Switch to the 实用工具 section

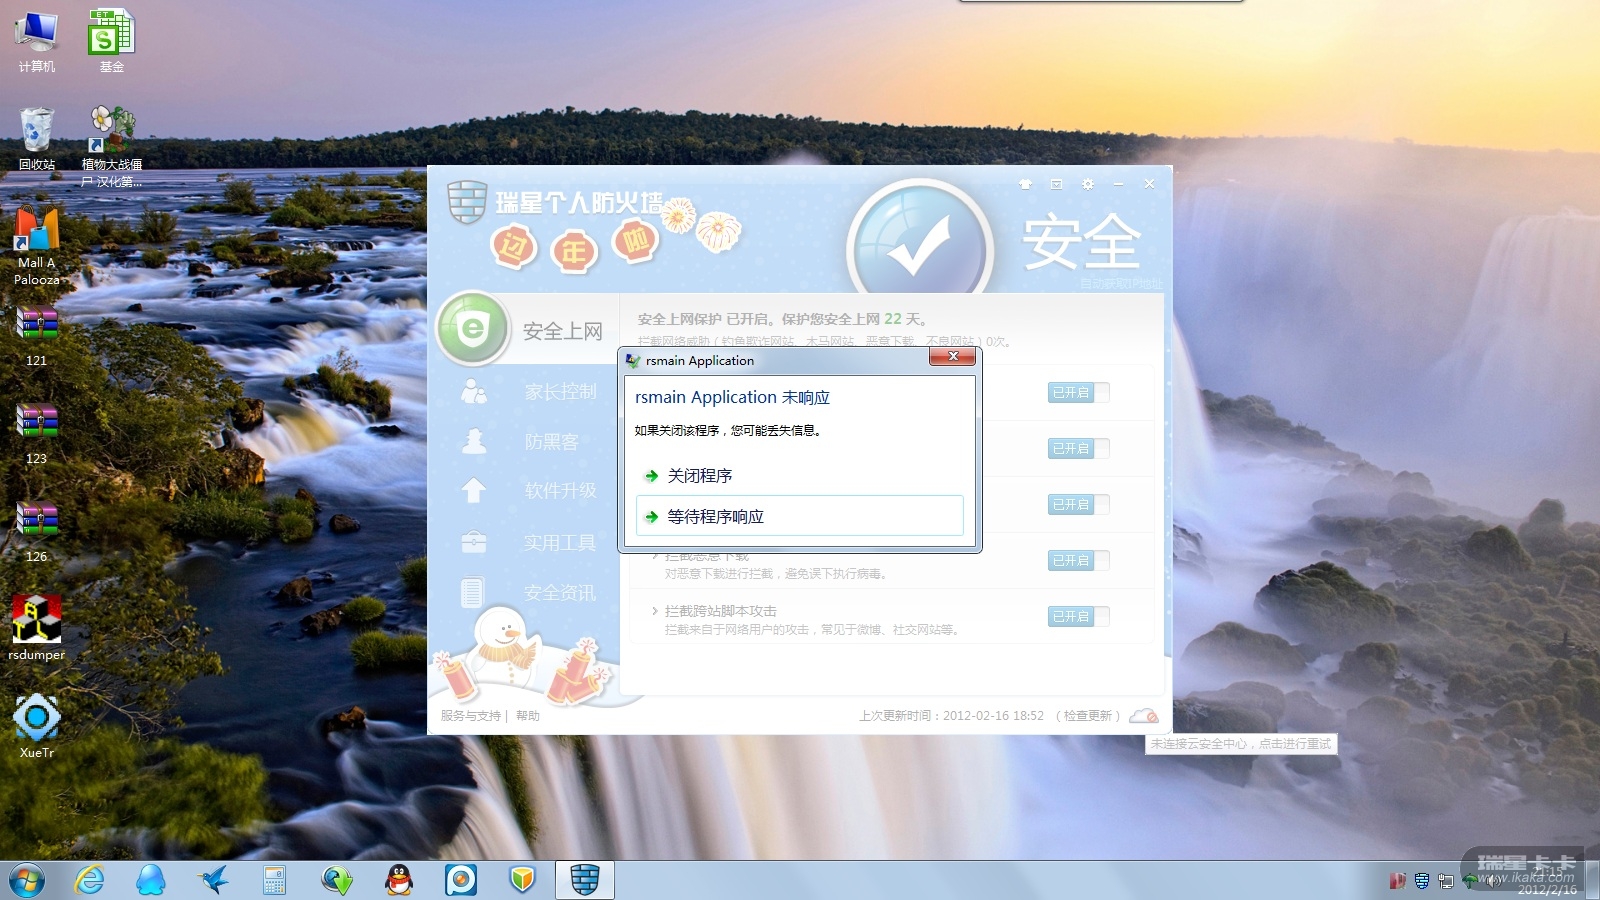tap(560, 543)
